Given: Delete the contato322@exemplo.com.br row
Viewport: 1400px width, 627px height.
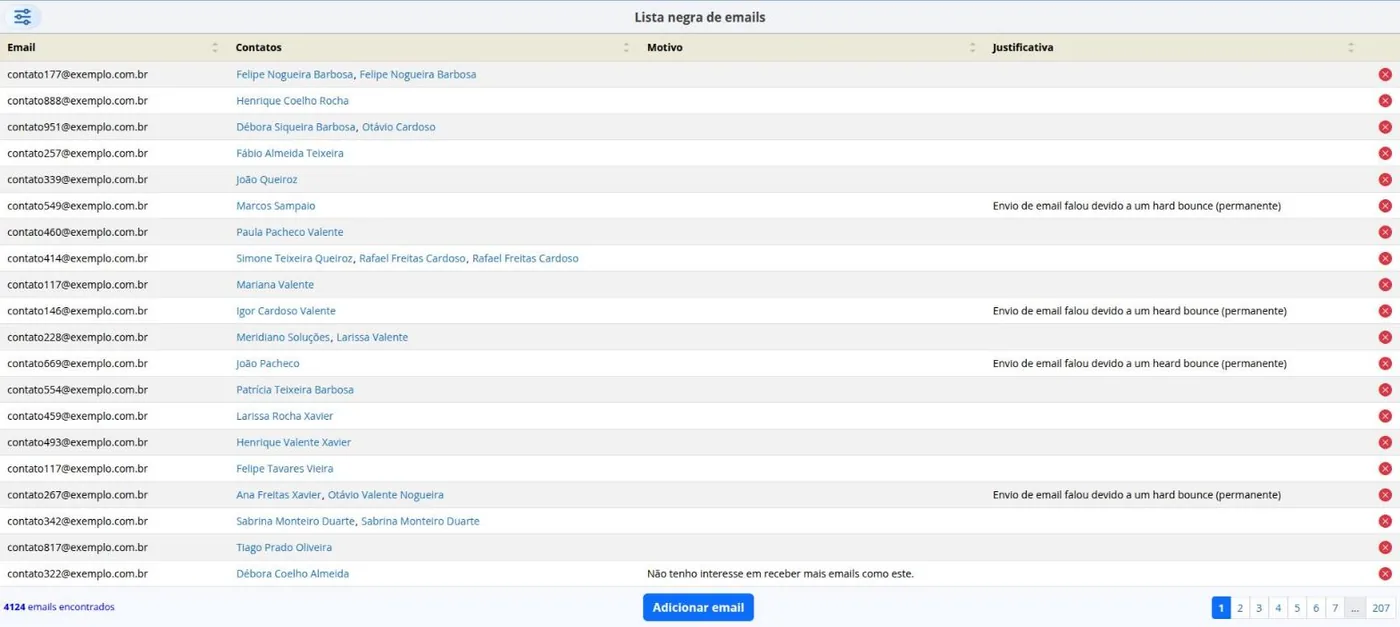Looking at the screenshot, I should pos(1385,574).
